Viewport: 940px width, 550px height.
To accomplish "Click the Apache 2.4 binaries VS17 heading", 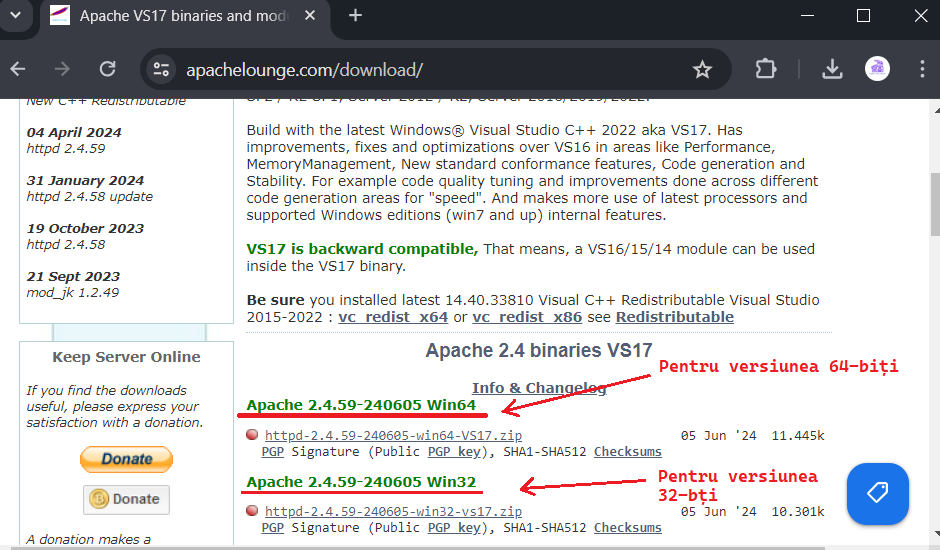I will [538, 350].
